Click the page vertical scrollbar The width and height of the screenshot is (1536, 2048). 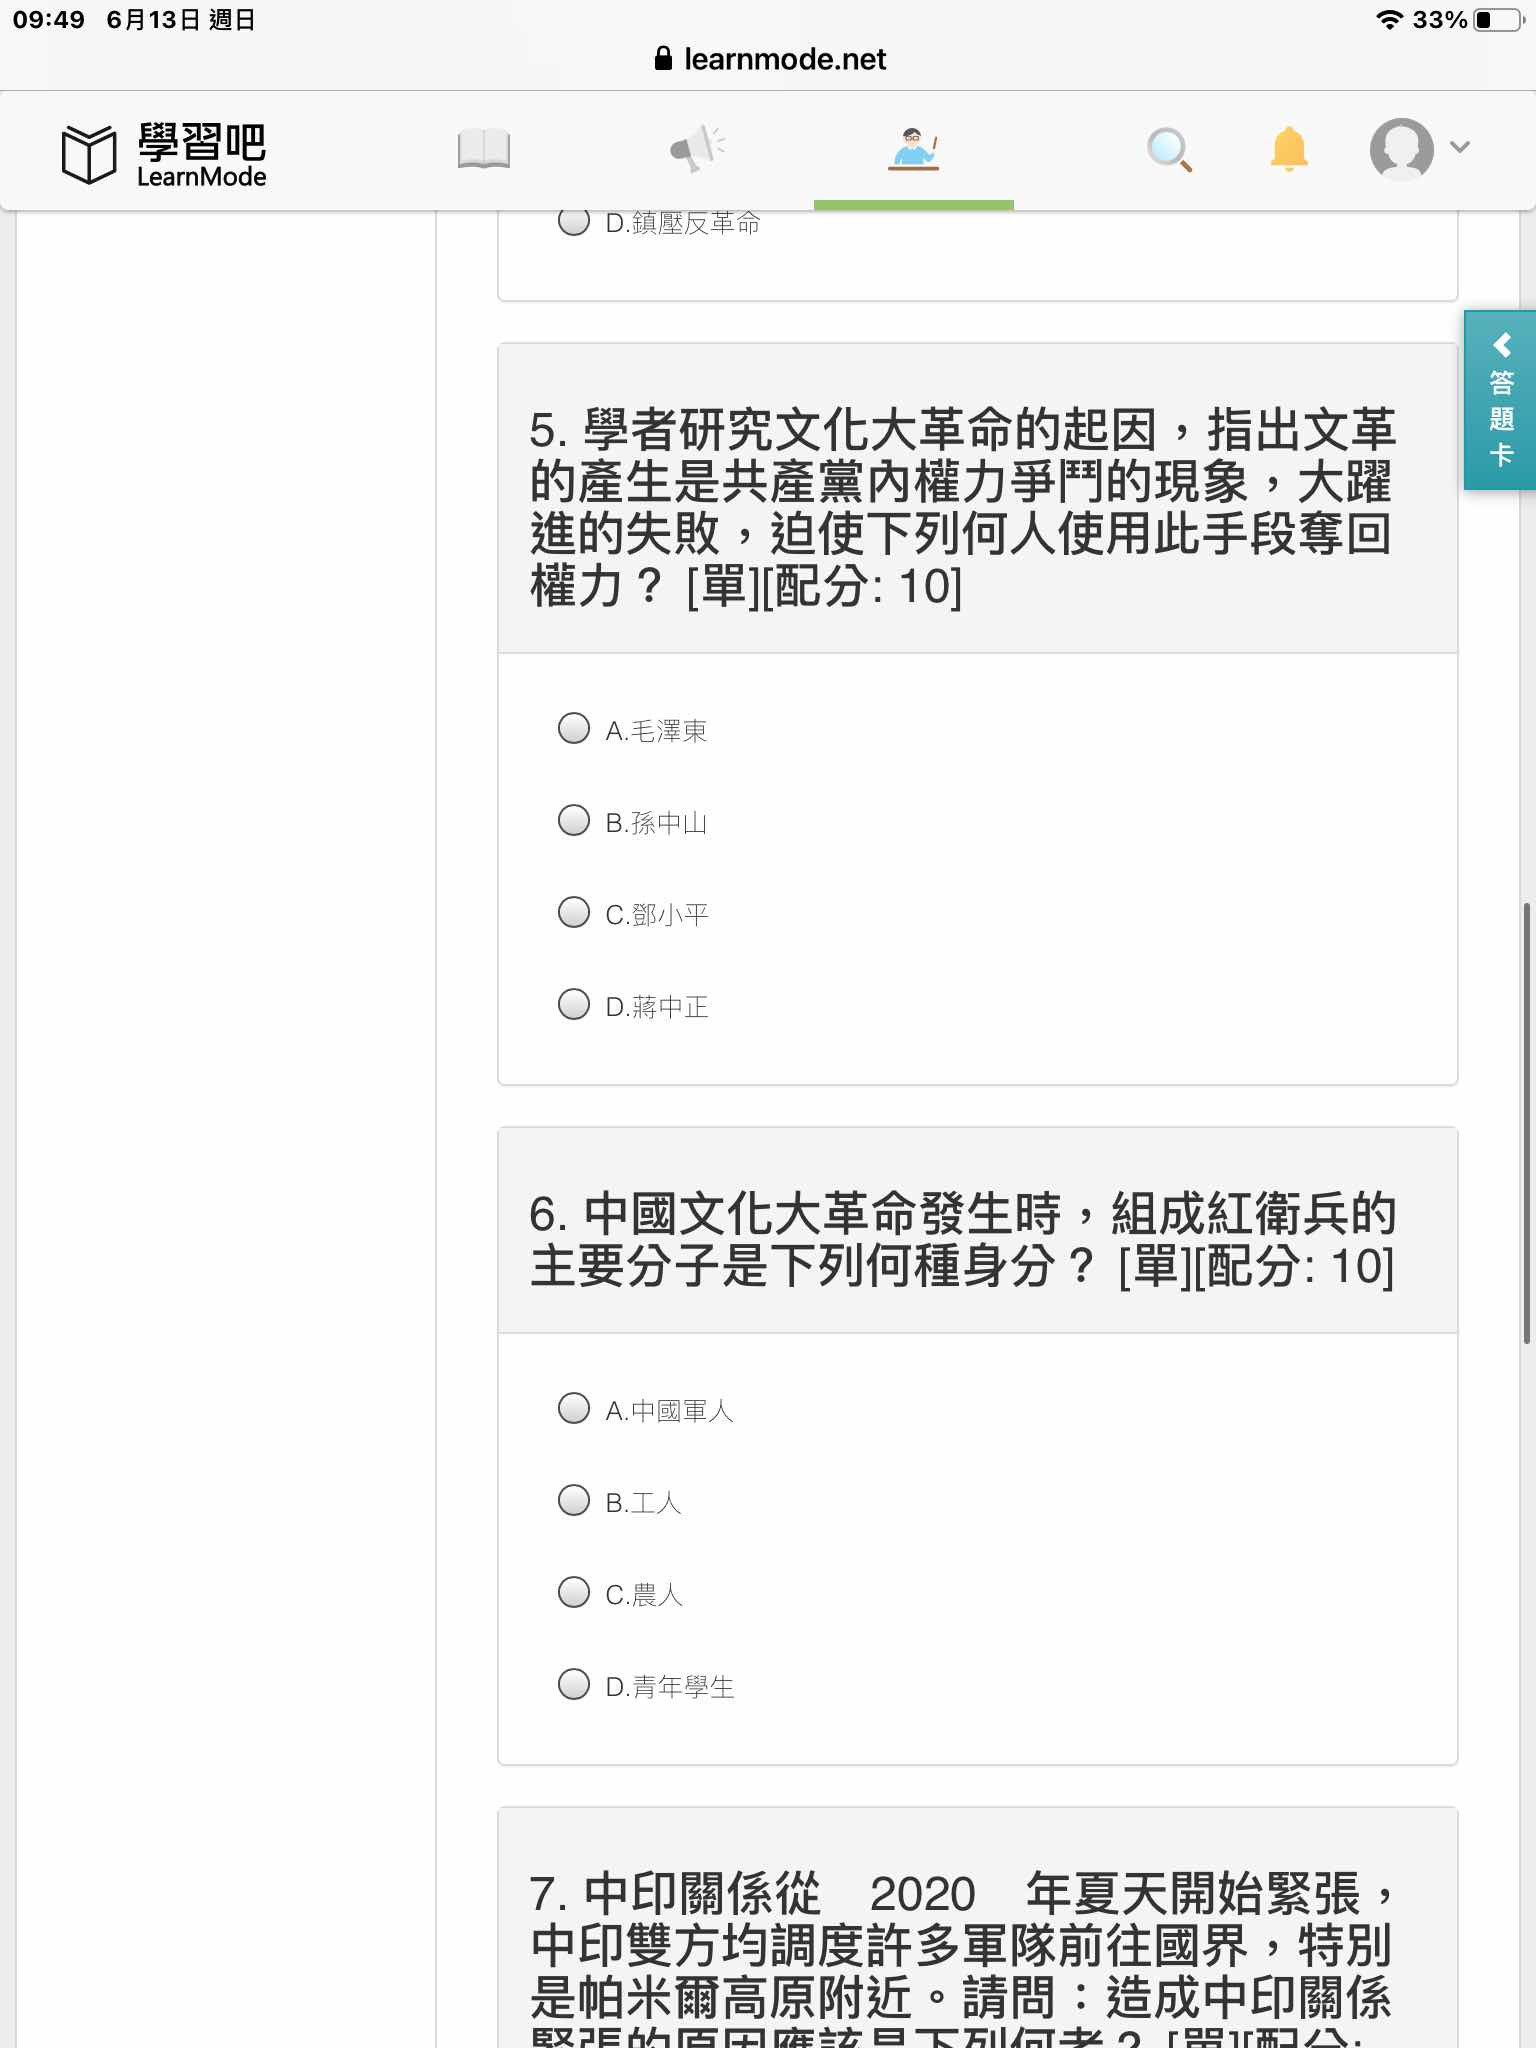pos(1527,1122)
